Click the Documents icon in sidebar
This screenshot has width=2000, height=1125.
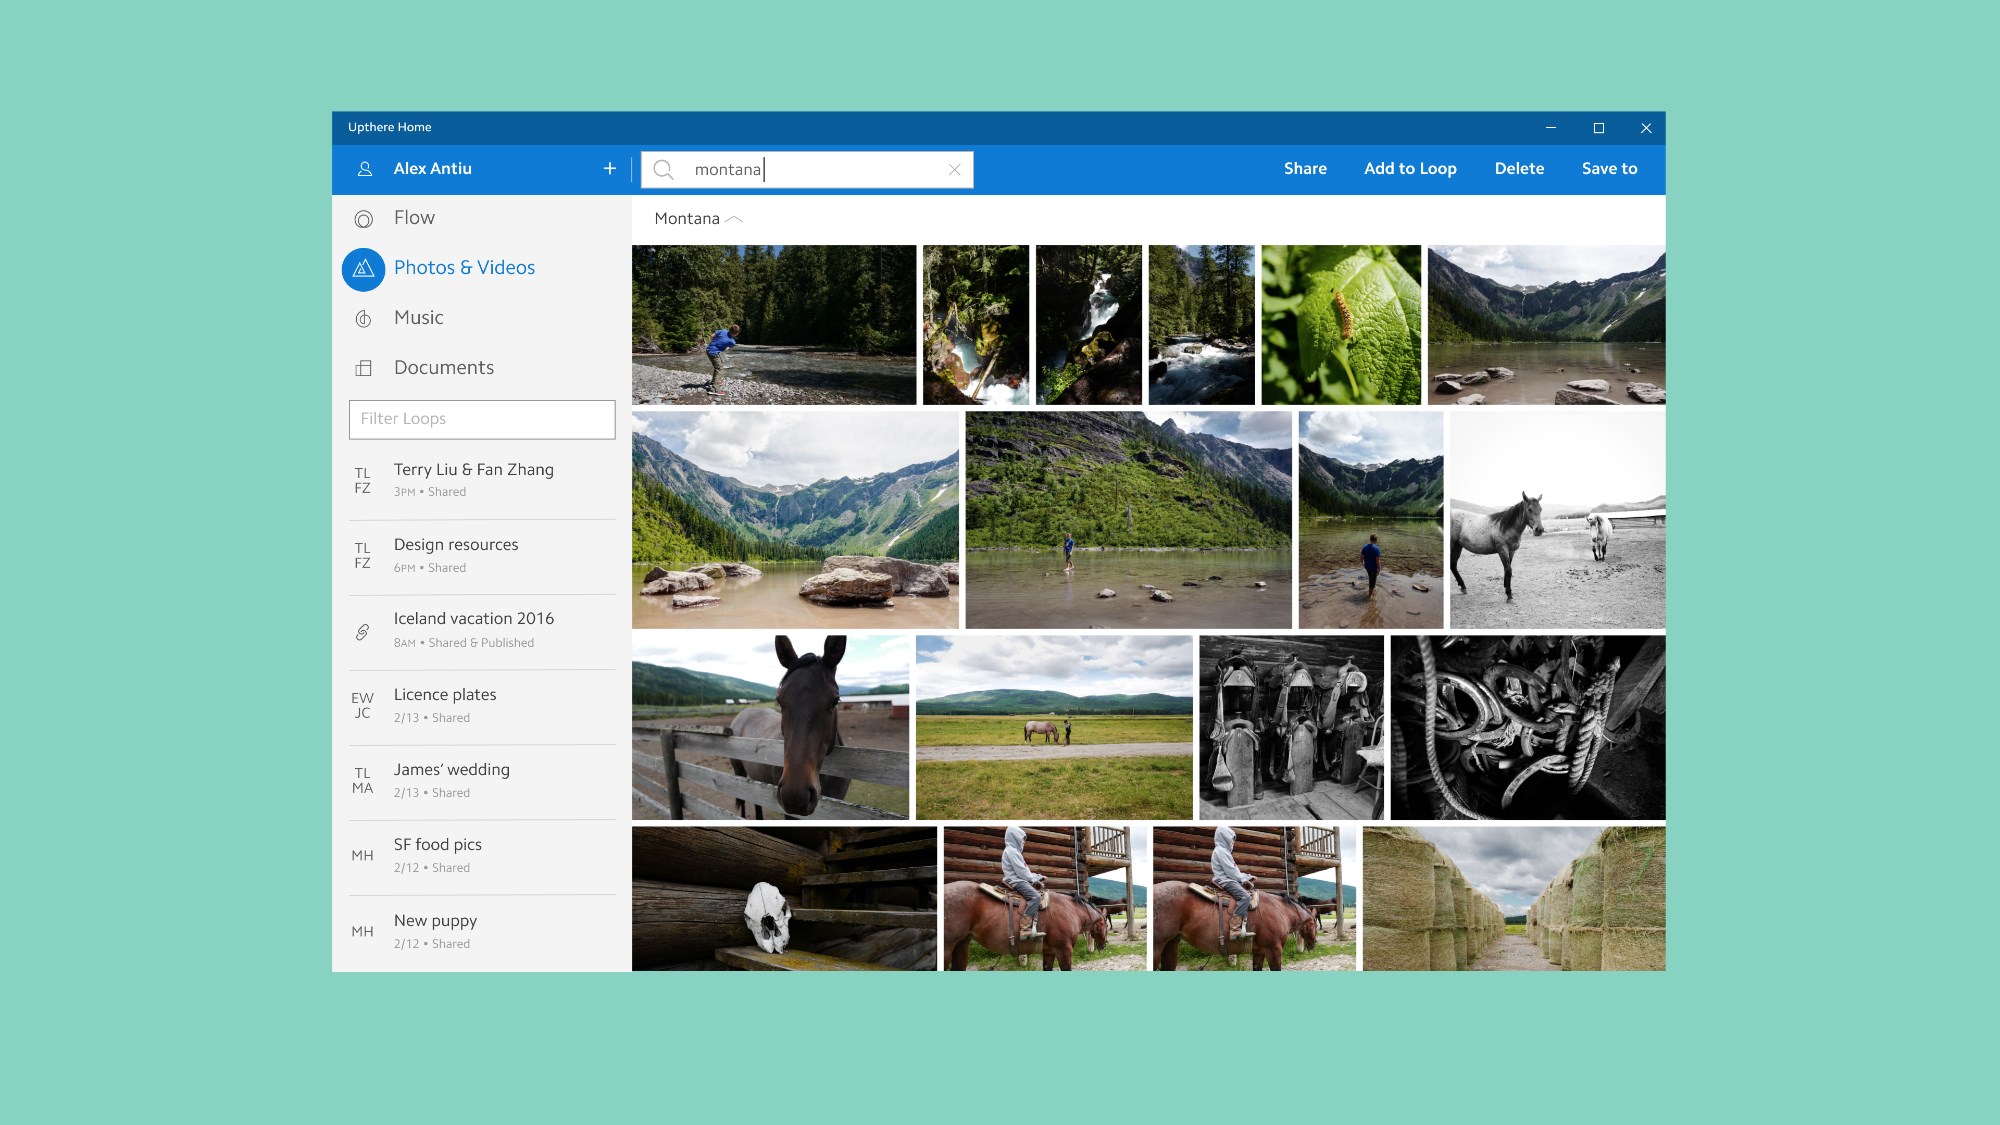coord(364,369)
